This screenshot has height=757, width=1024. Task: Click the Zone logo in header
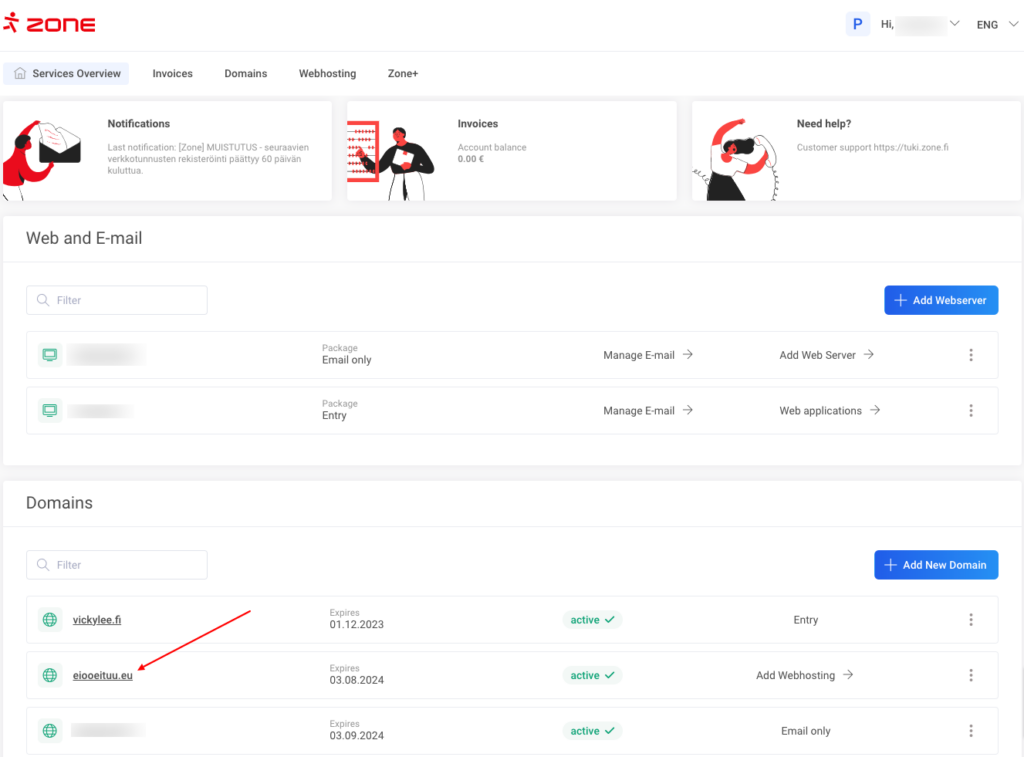tap(50, 24)
